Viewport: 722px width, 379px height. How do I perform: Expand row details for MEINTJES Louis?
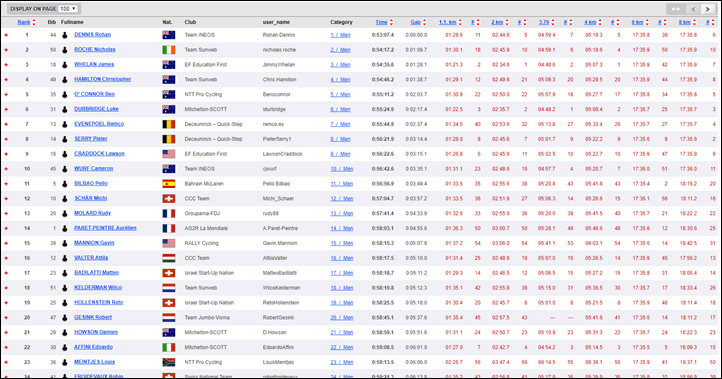tap(6, 362)
